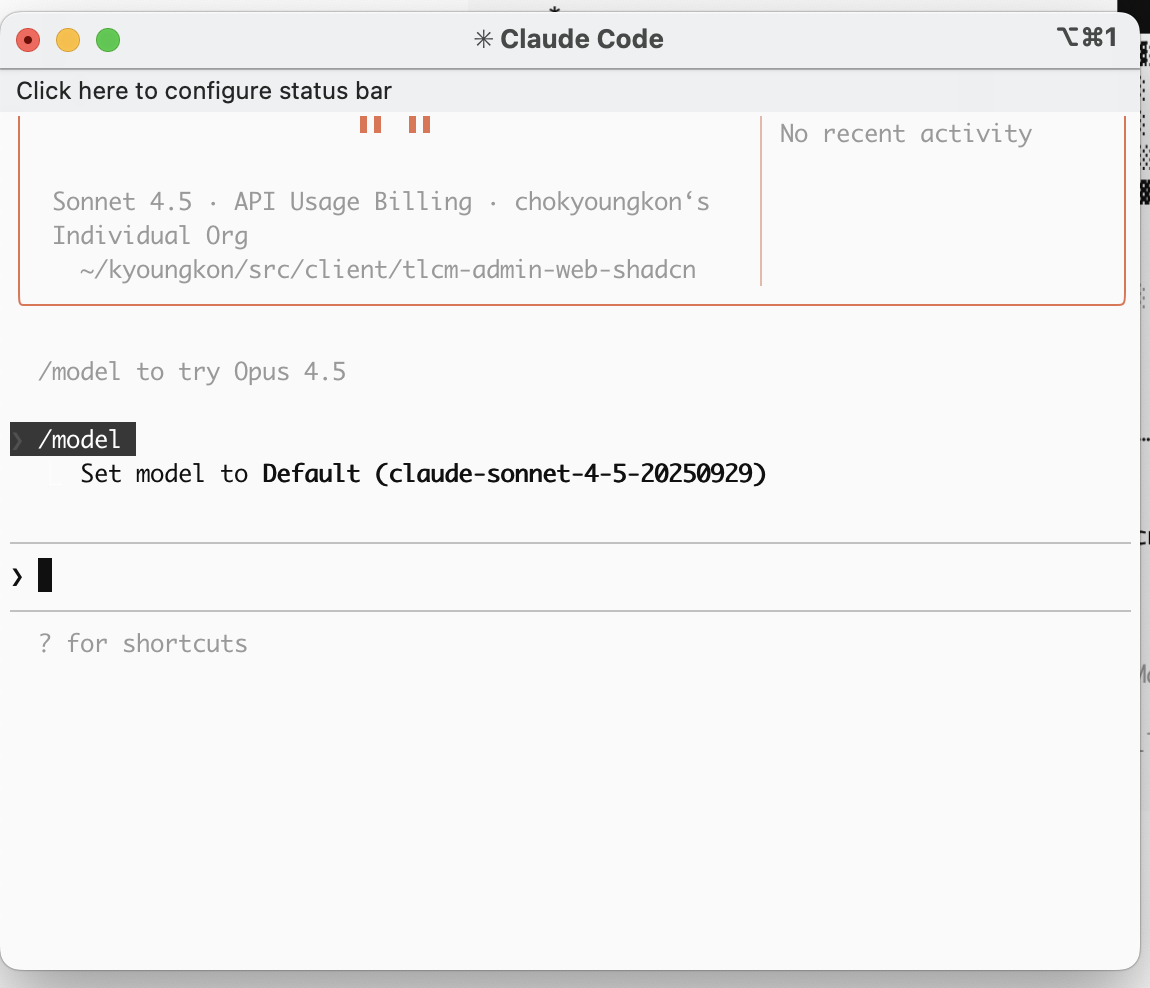The height and width of the screenshot is (988, 1150).
Task: Click the 'Sonnet 4.5 · API Usage Billing' line
Action: tap(381, 202)
